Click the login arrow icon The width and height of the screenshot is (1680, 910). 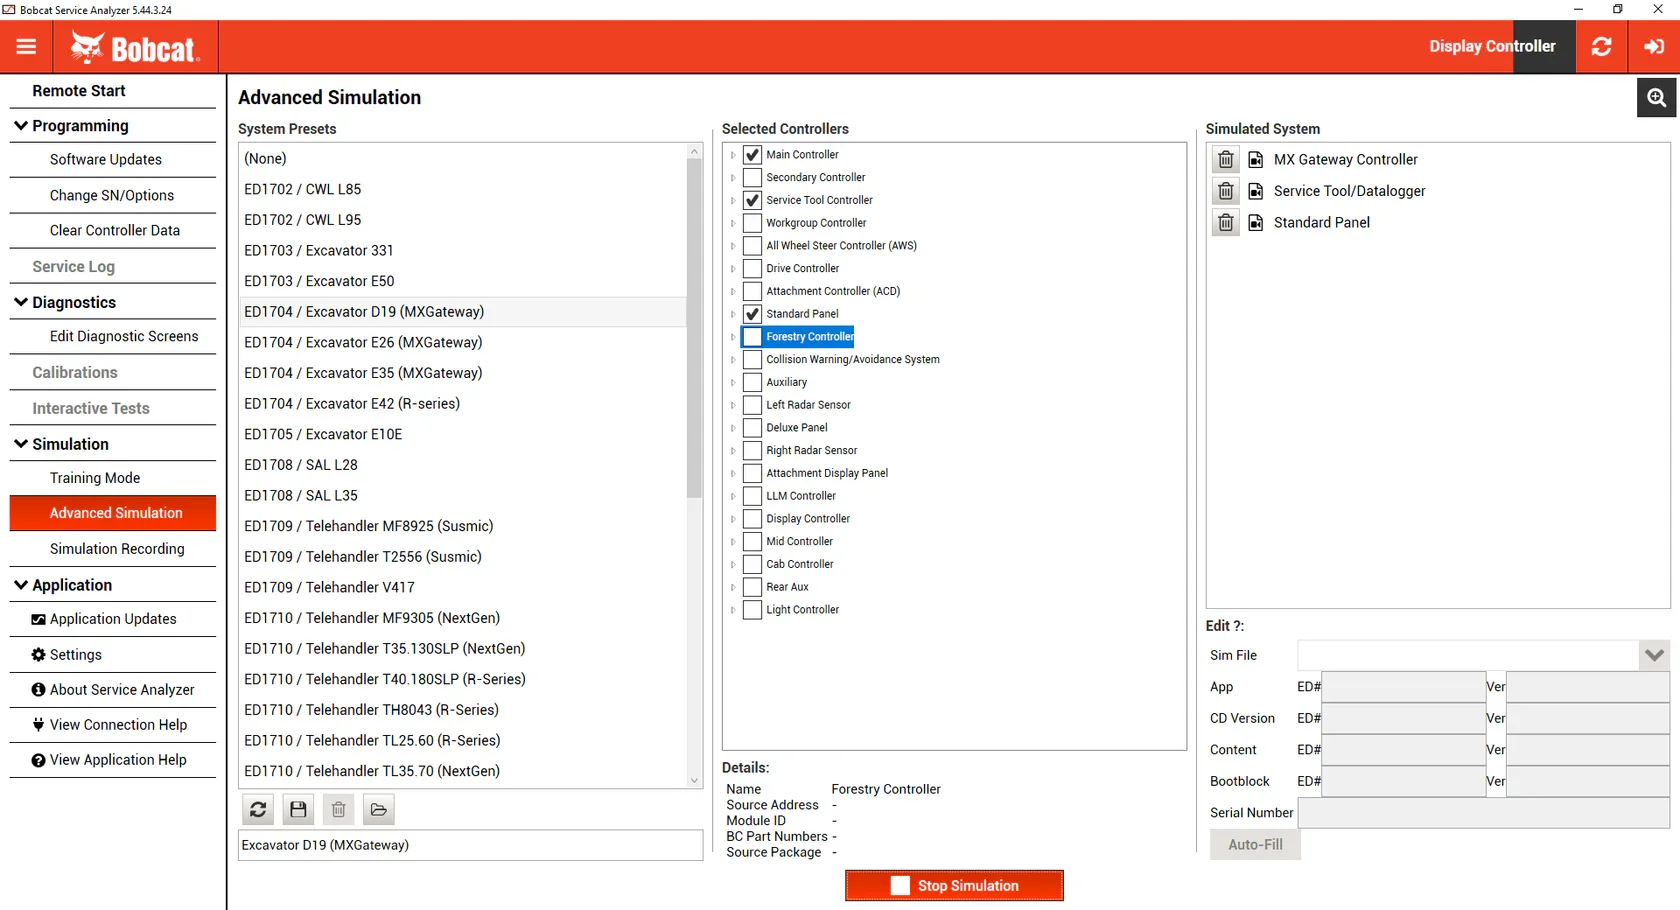click(1654, 46)
